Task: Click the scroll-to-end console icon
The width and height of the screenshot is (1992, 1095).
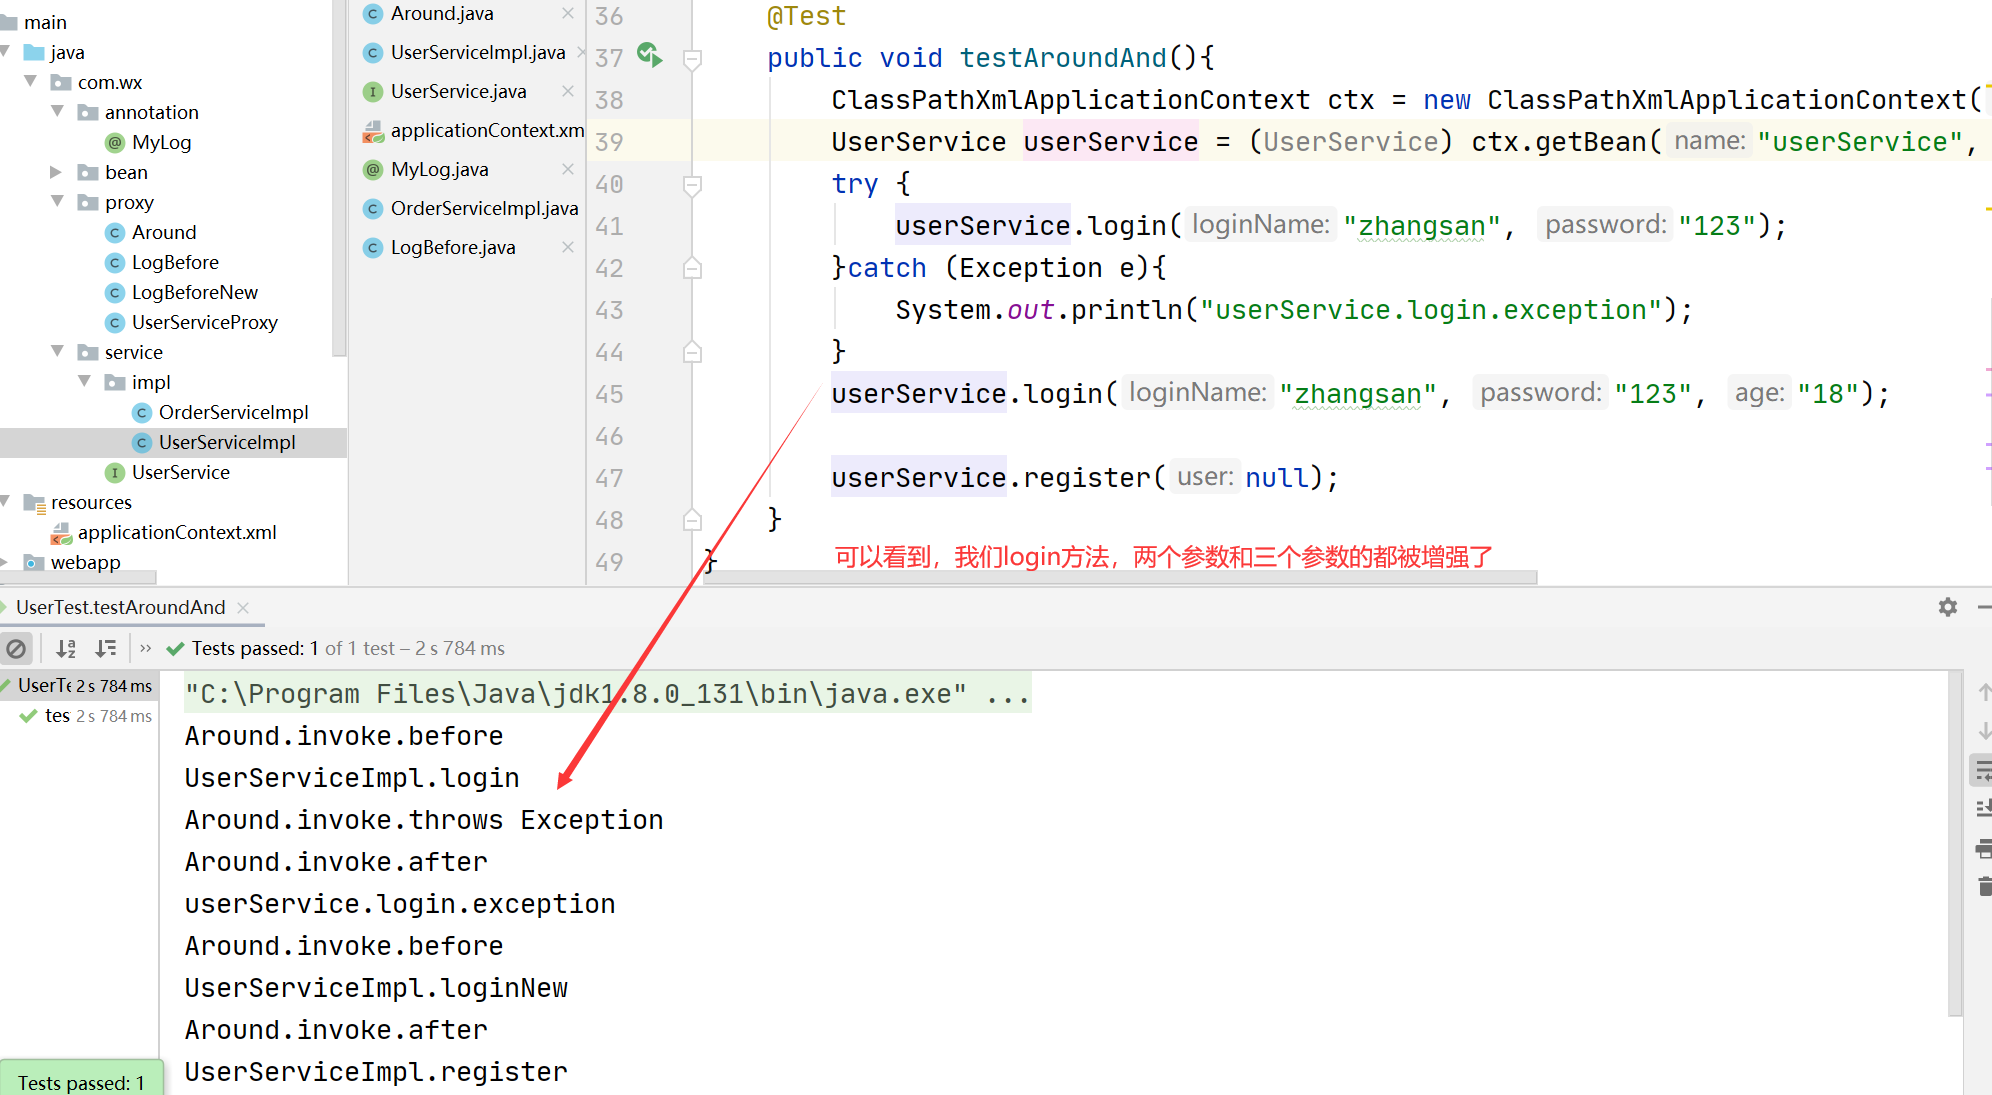Action: point(1983,808)
